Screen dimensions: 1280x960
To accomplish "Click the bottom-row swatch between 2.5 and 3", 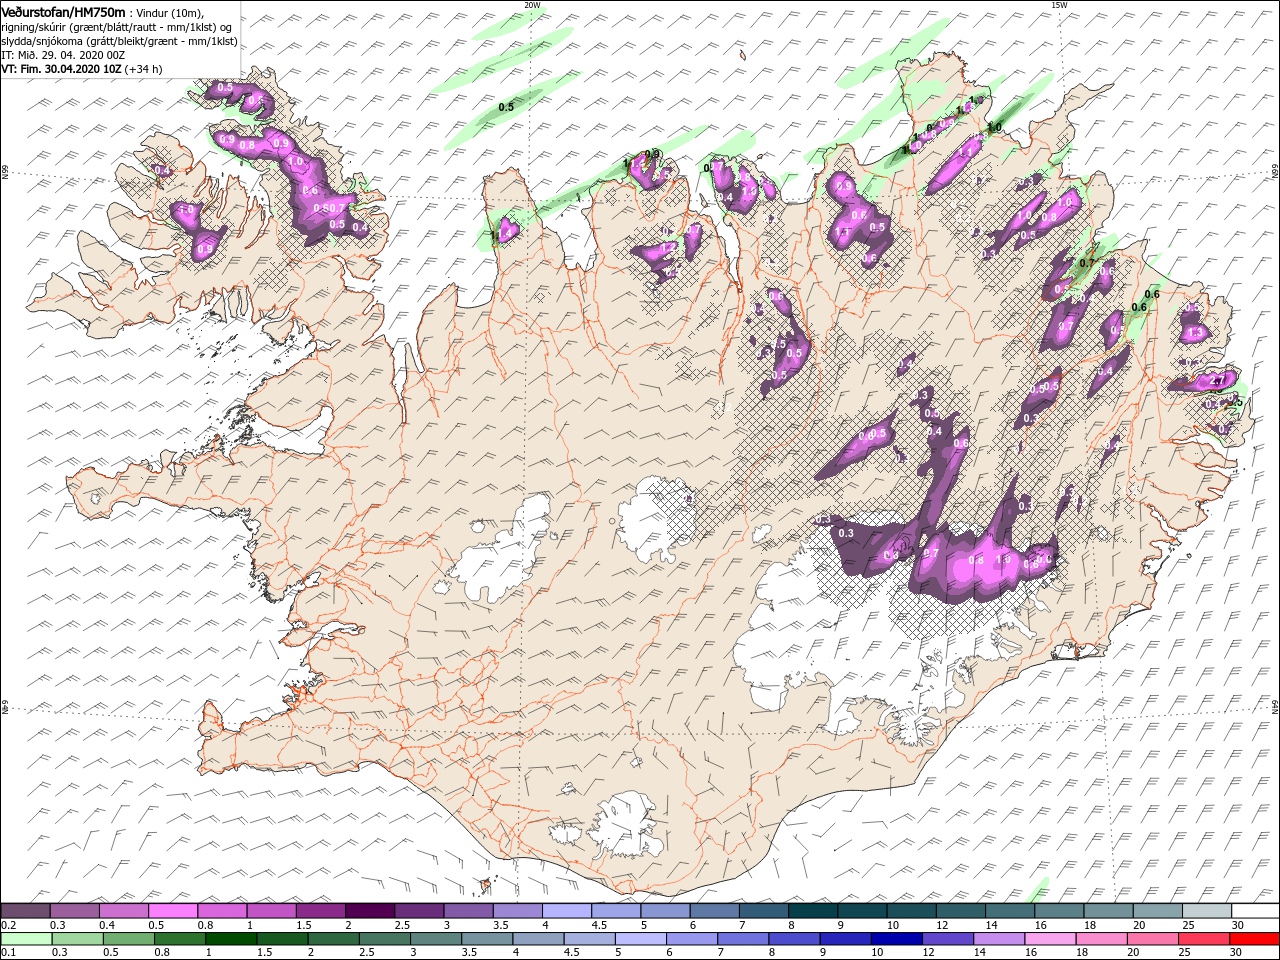I will click(385, 940).
